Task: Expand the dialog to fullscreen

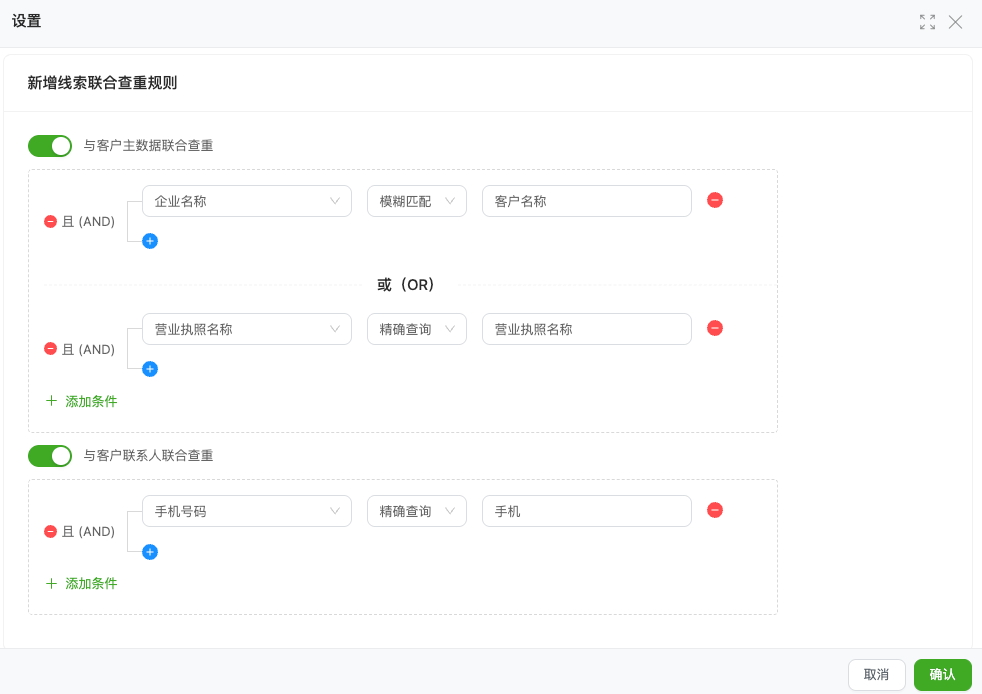Action: 928,22
